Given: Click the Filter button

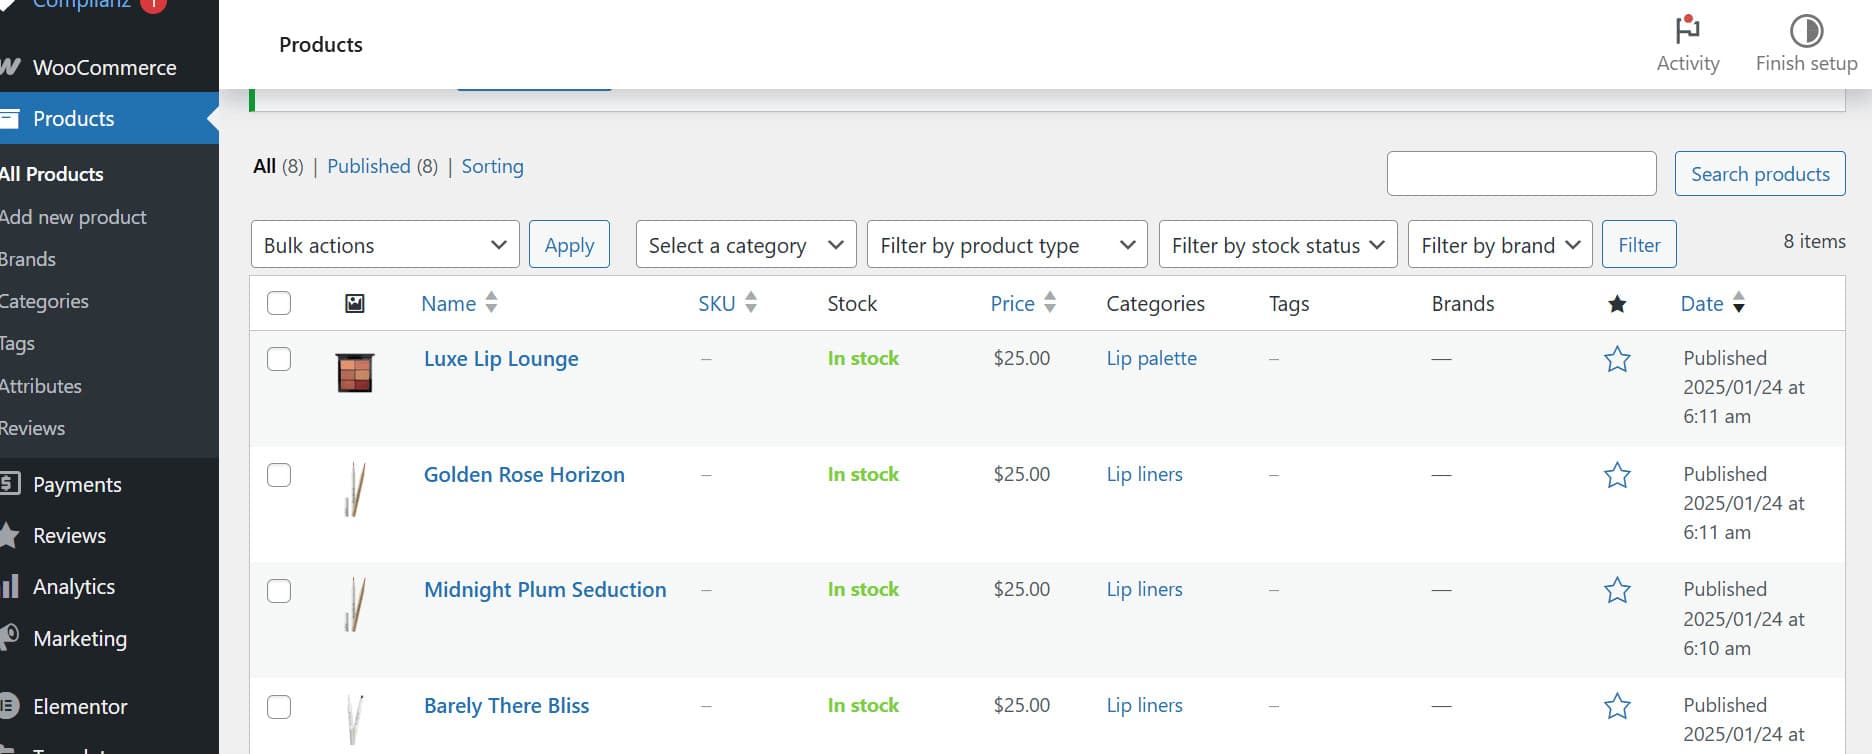Looking at the screenshot, I should pyautogui.click(x=1639, y=245).
